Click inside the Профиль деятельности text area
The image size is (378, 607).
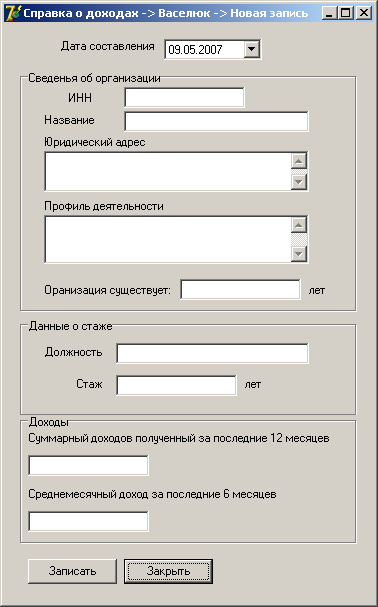168,239
